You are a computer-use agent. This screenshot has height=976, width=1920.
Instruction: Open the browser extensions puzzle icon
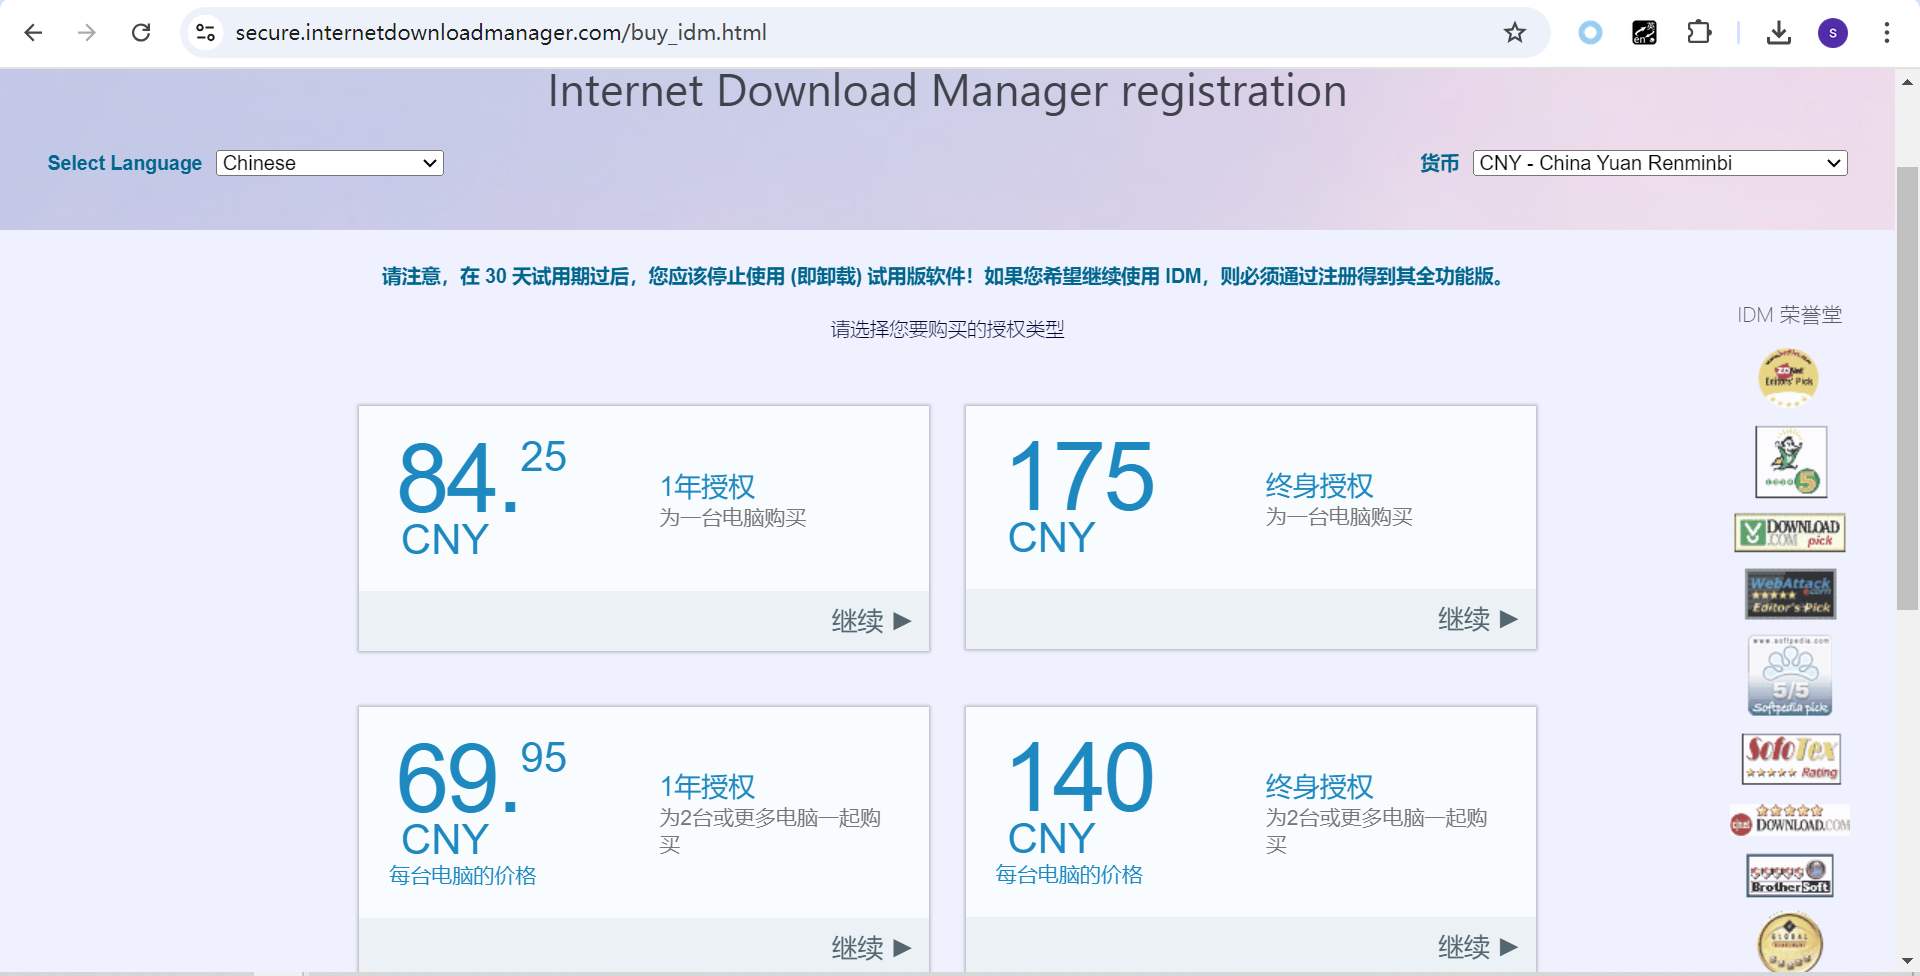pyautogui.click(x=1698, y=33)
